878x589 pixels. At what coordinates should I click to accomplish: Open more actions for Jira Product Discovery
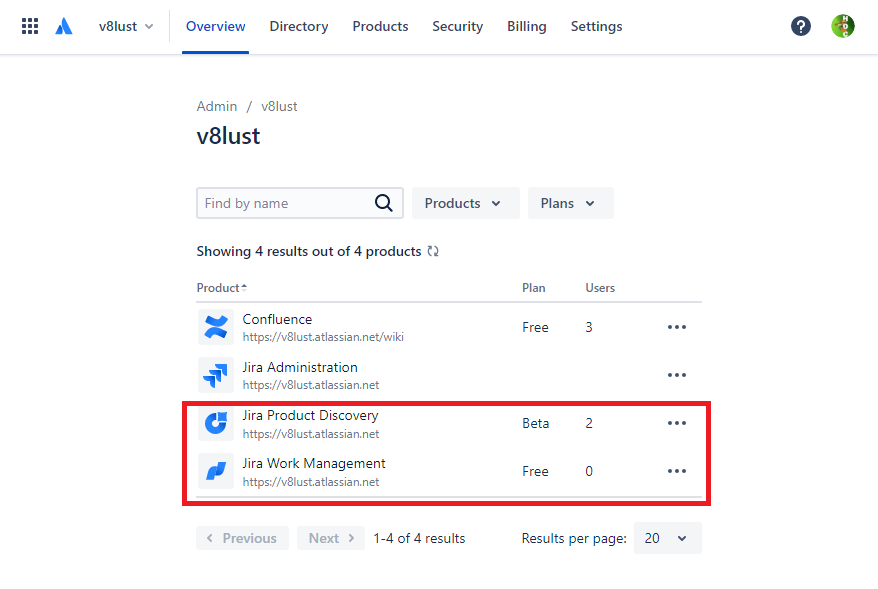676,423
